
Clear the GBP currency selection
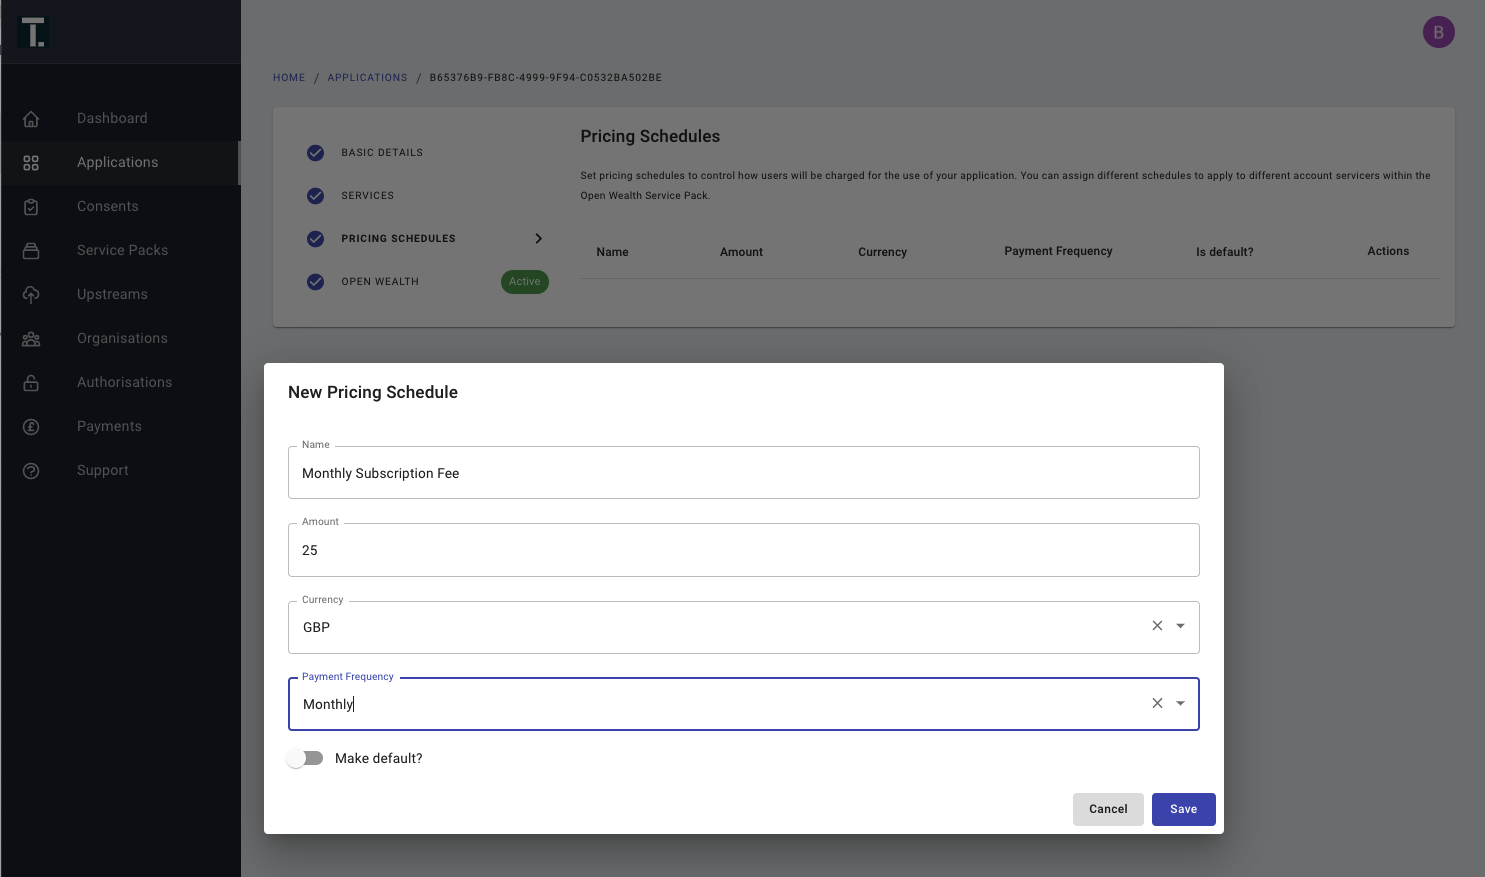(1157, 626)
